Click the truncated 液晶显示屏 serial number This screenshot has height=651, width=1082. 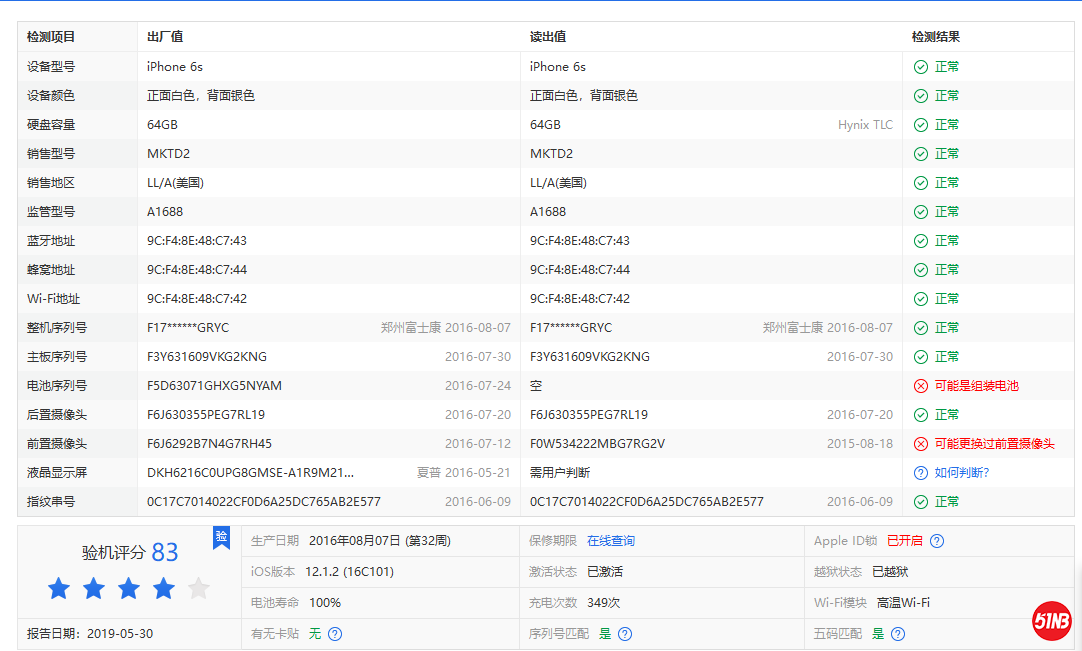pos(250,473)
